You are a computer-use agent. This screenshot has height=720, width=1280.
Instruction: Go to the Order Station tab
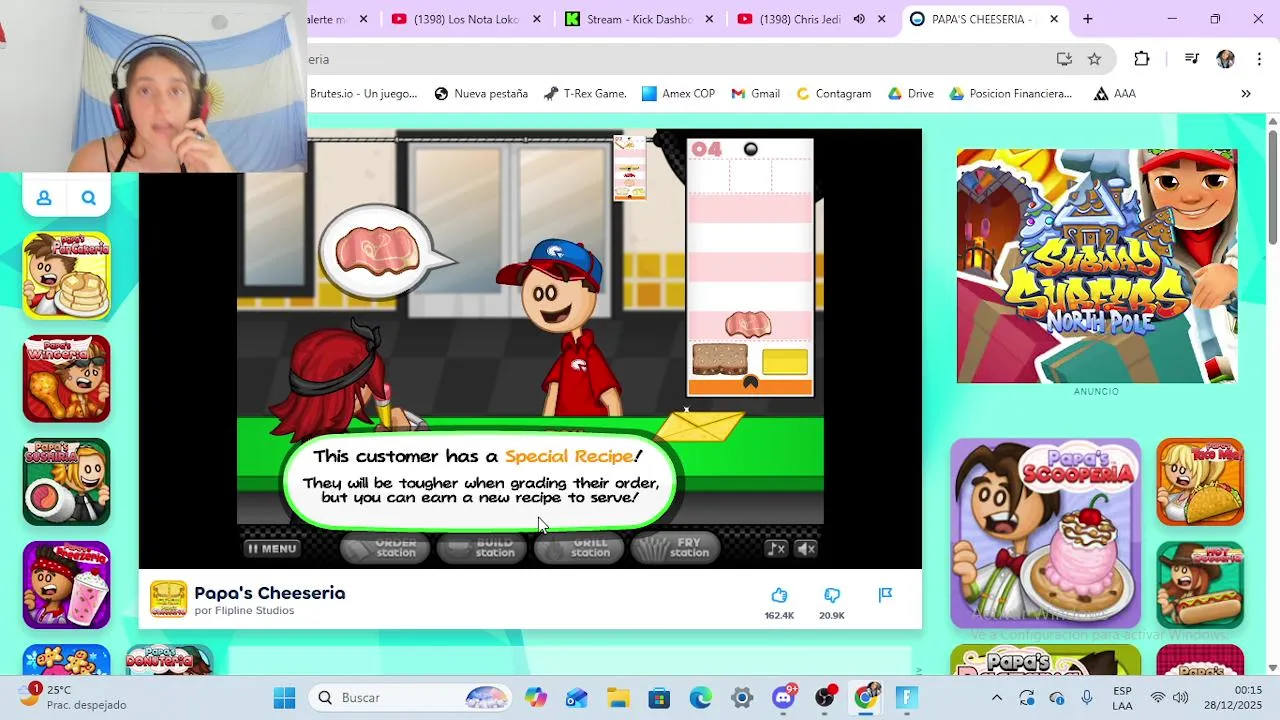[x=385, y=548]
